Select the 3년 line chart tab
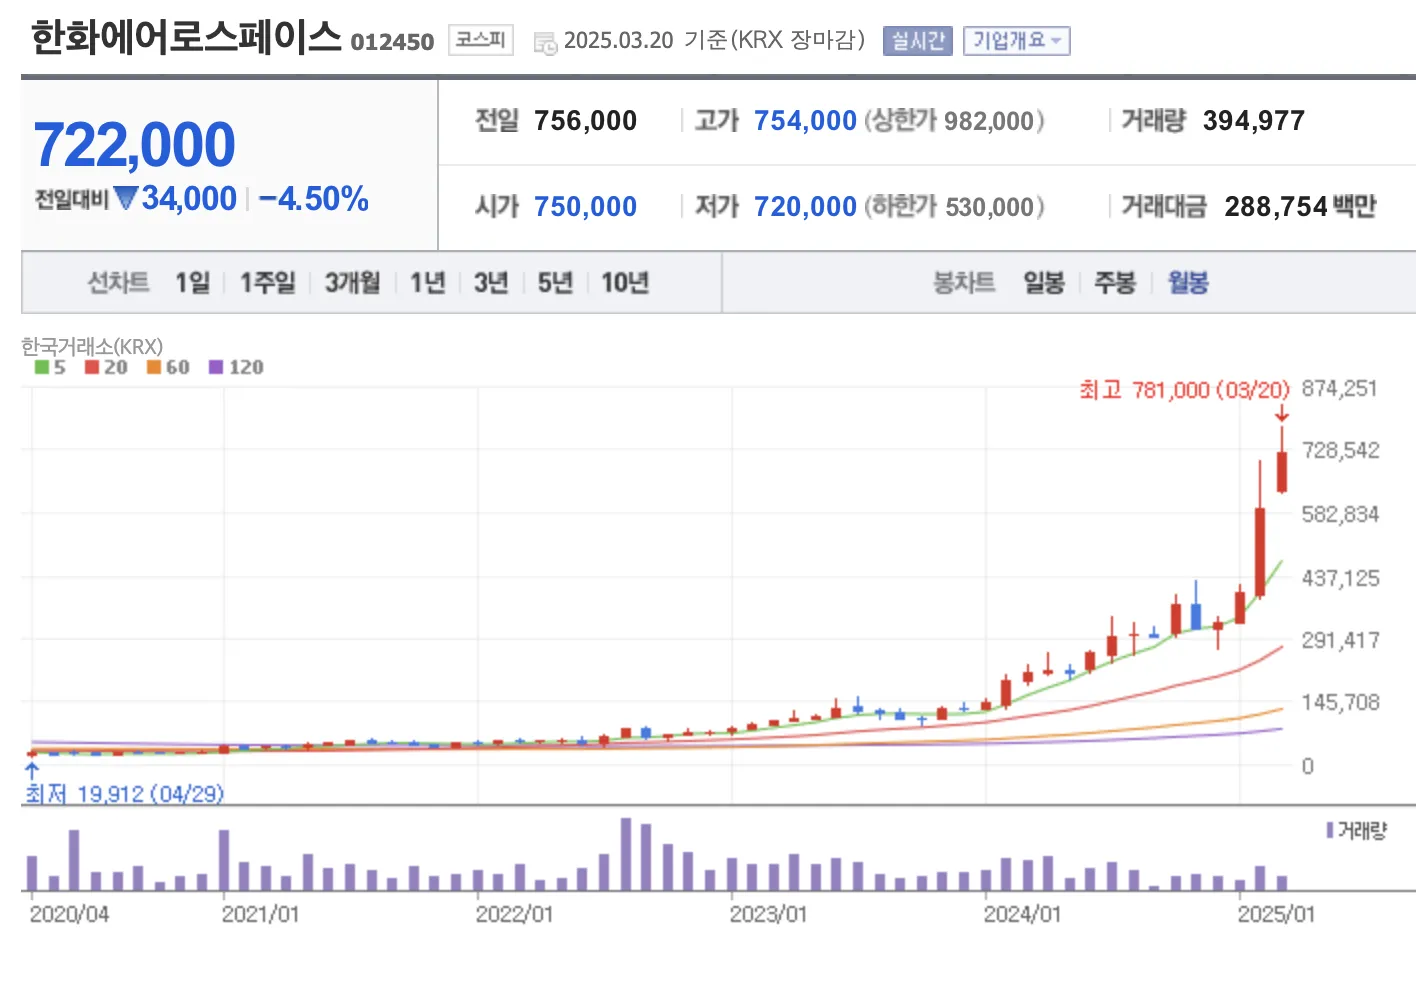The image size is (1416, 1002). (x=491, y=283)
